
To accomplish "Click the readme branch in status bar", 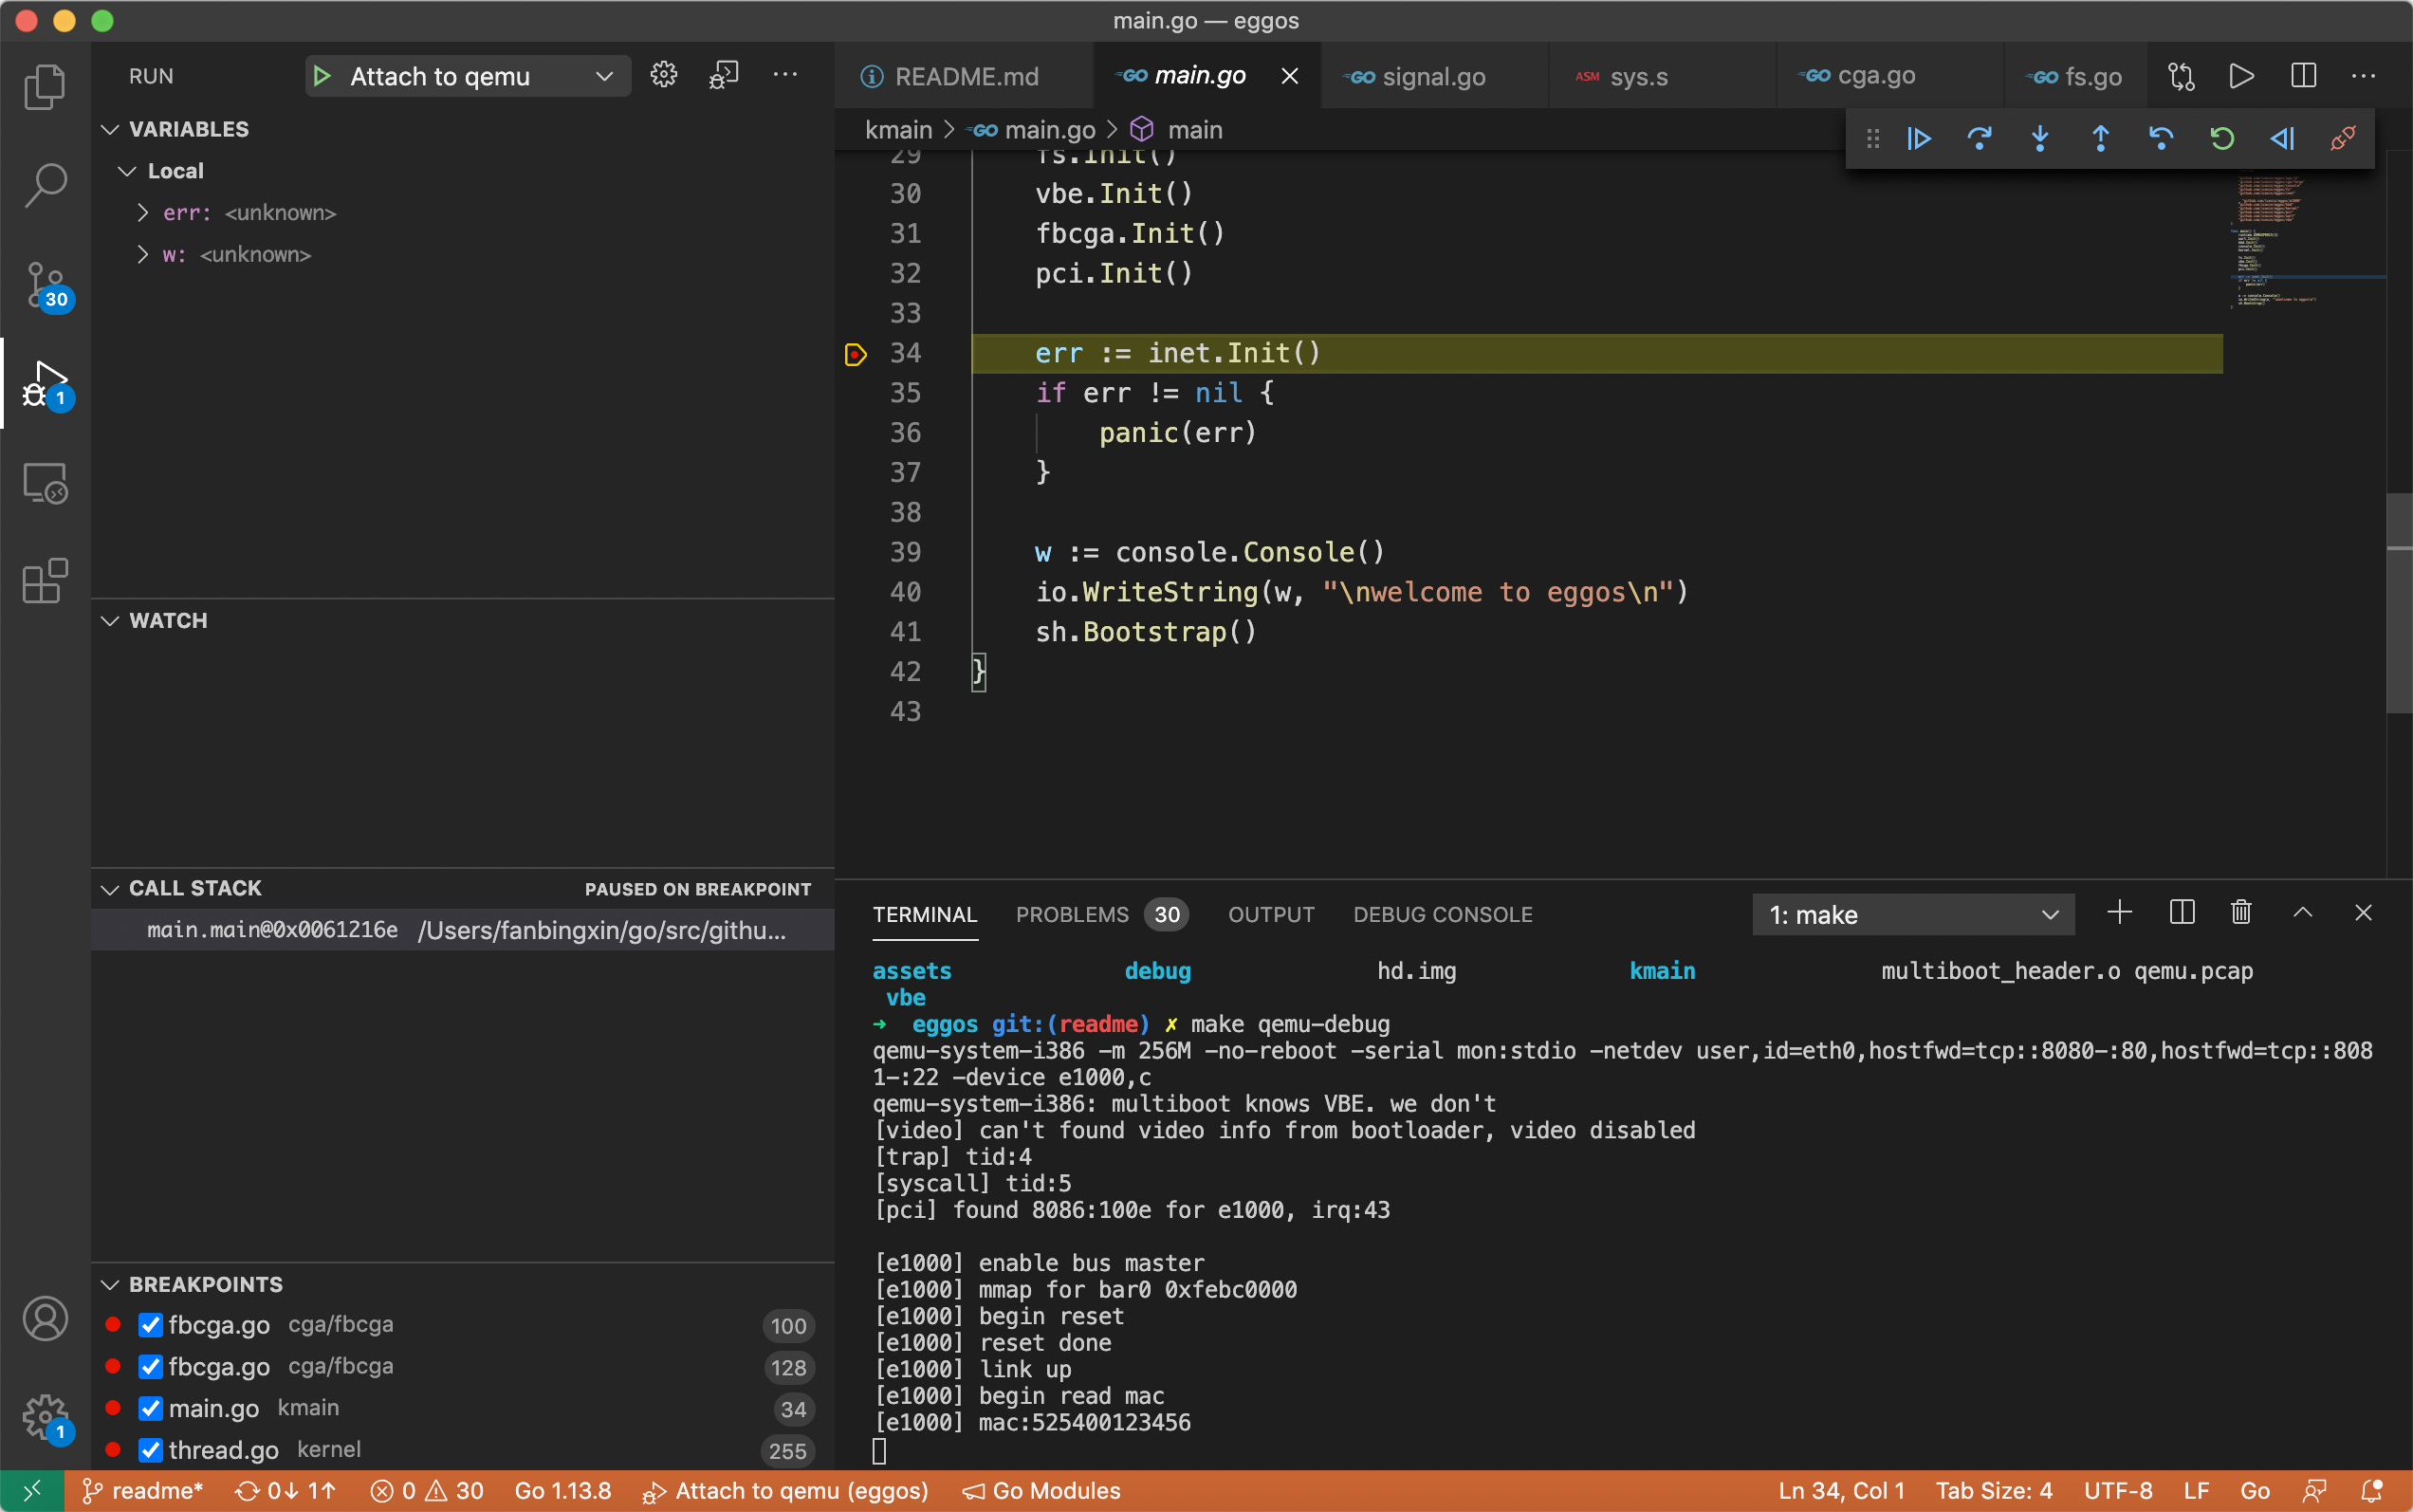I will 143,1491.
